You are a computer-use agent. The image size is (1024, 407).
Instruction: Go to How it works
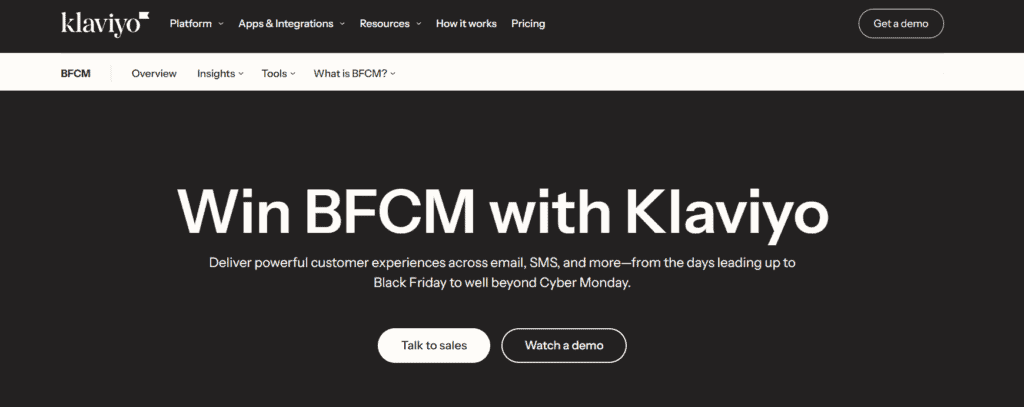coord(466,24)
